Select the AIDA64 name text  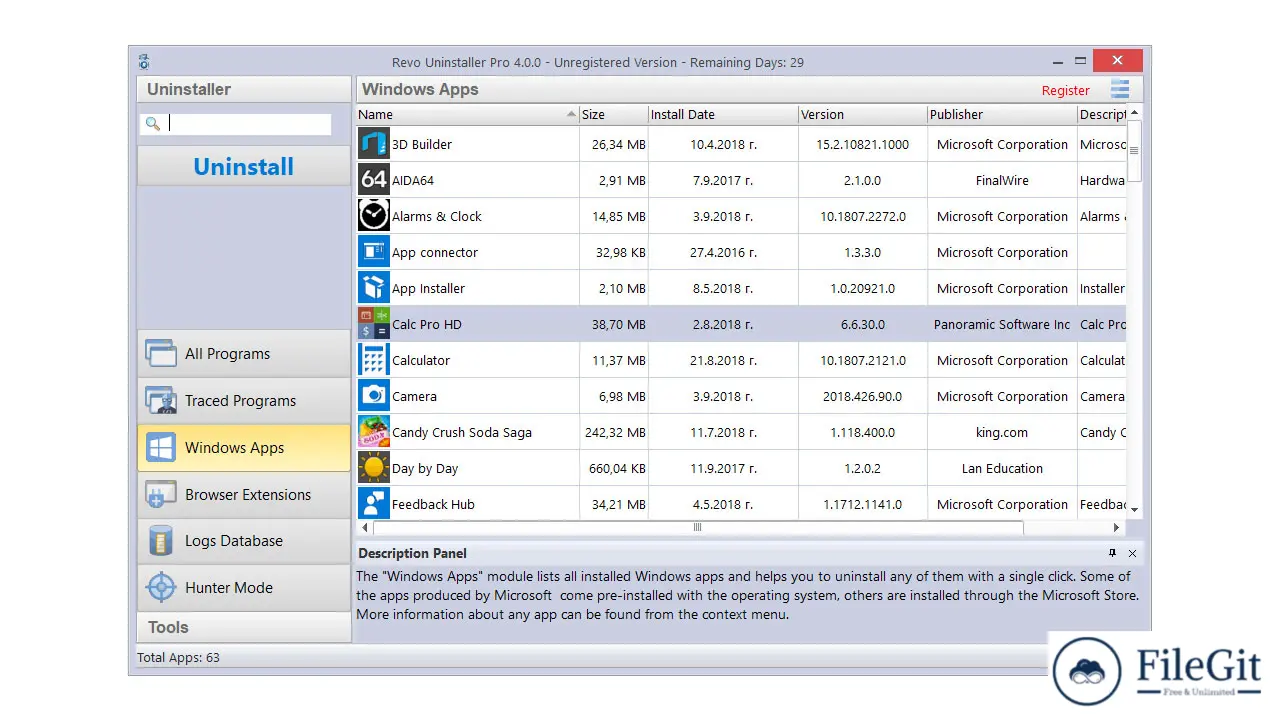coord(413,180)
